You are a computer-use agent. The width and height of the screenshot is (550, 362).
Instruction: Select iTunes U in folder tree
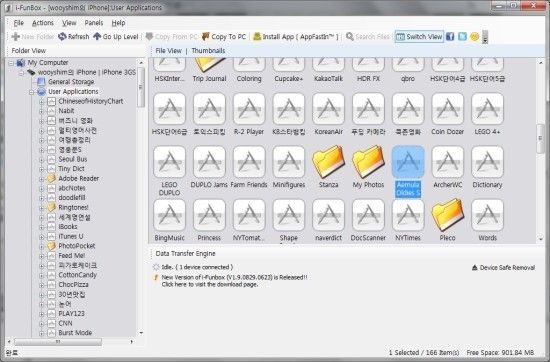pos(71,236)
